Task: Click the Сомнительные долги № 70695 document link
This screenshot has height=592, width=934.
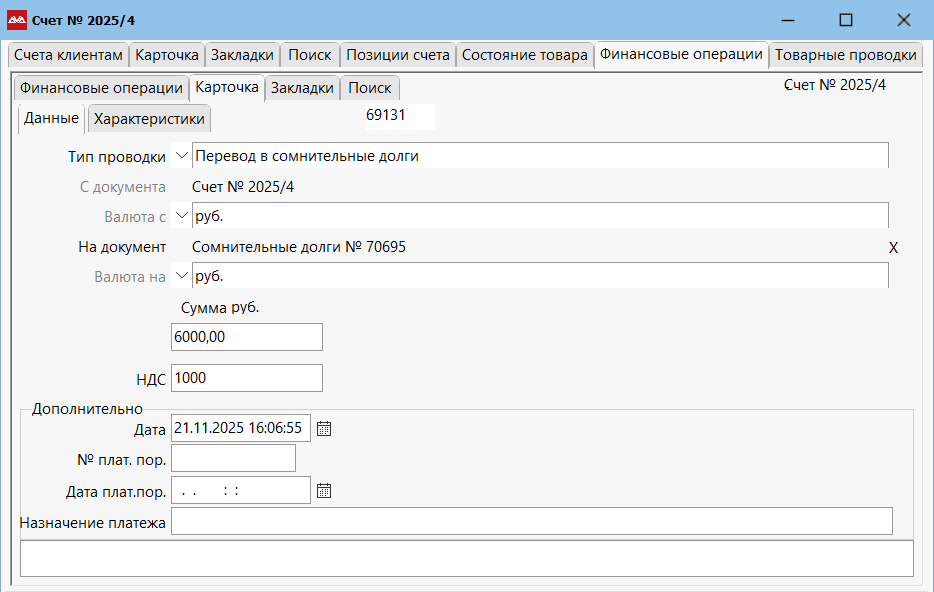Action: 298,247
